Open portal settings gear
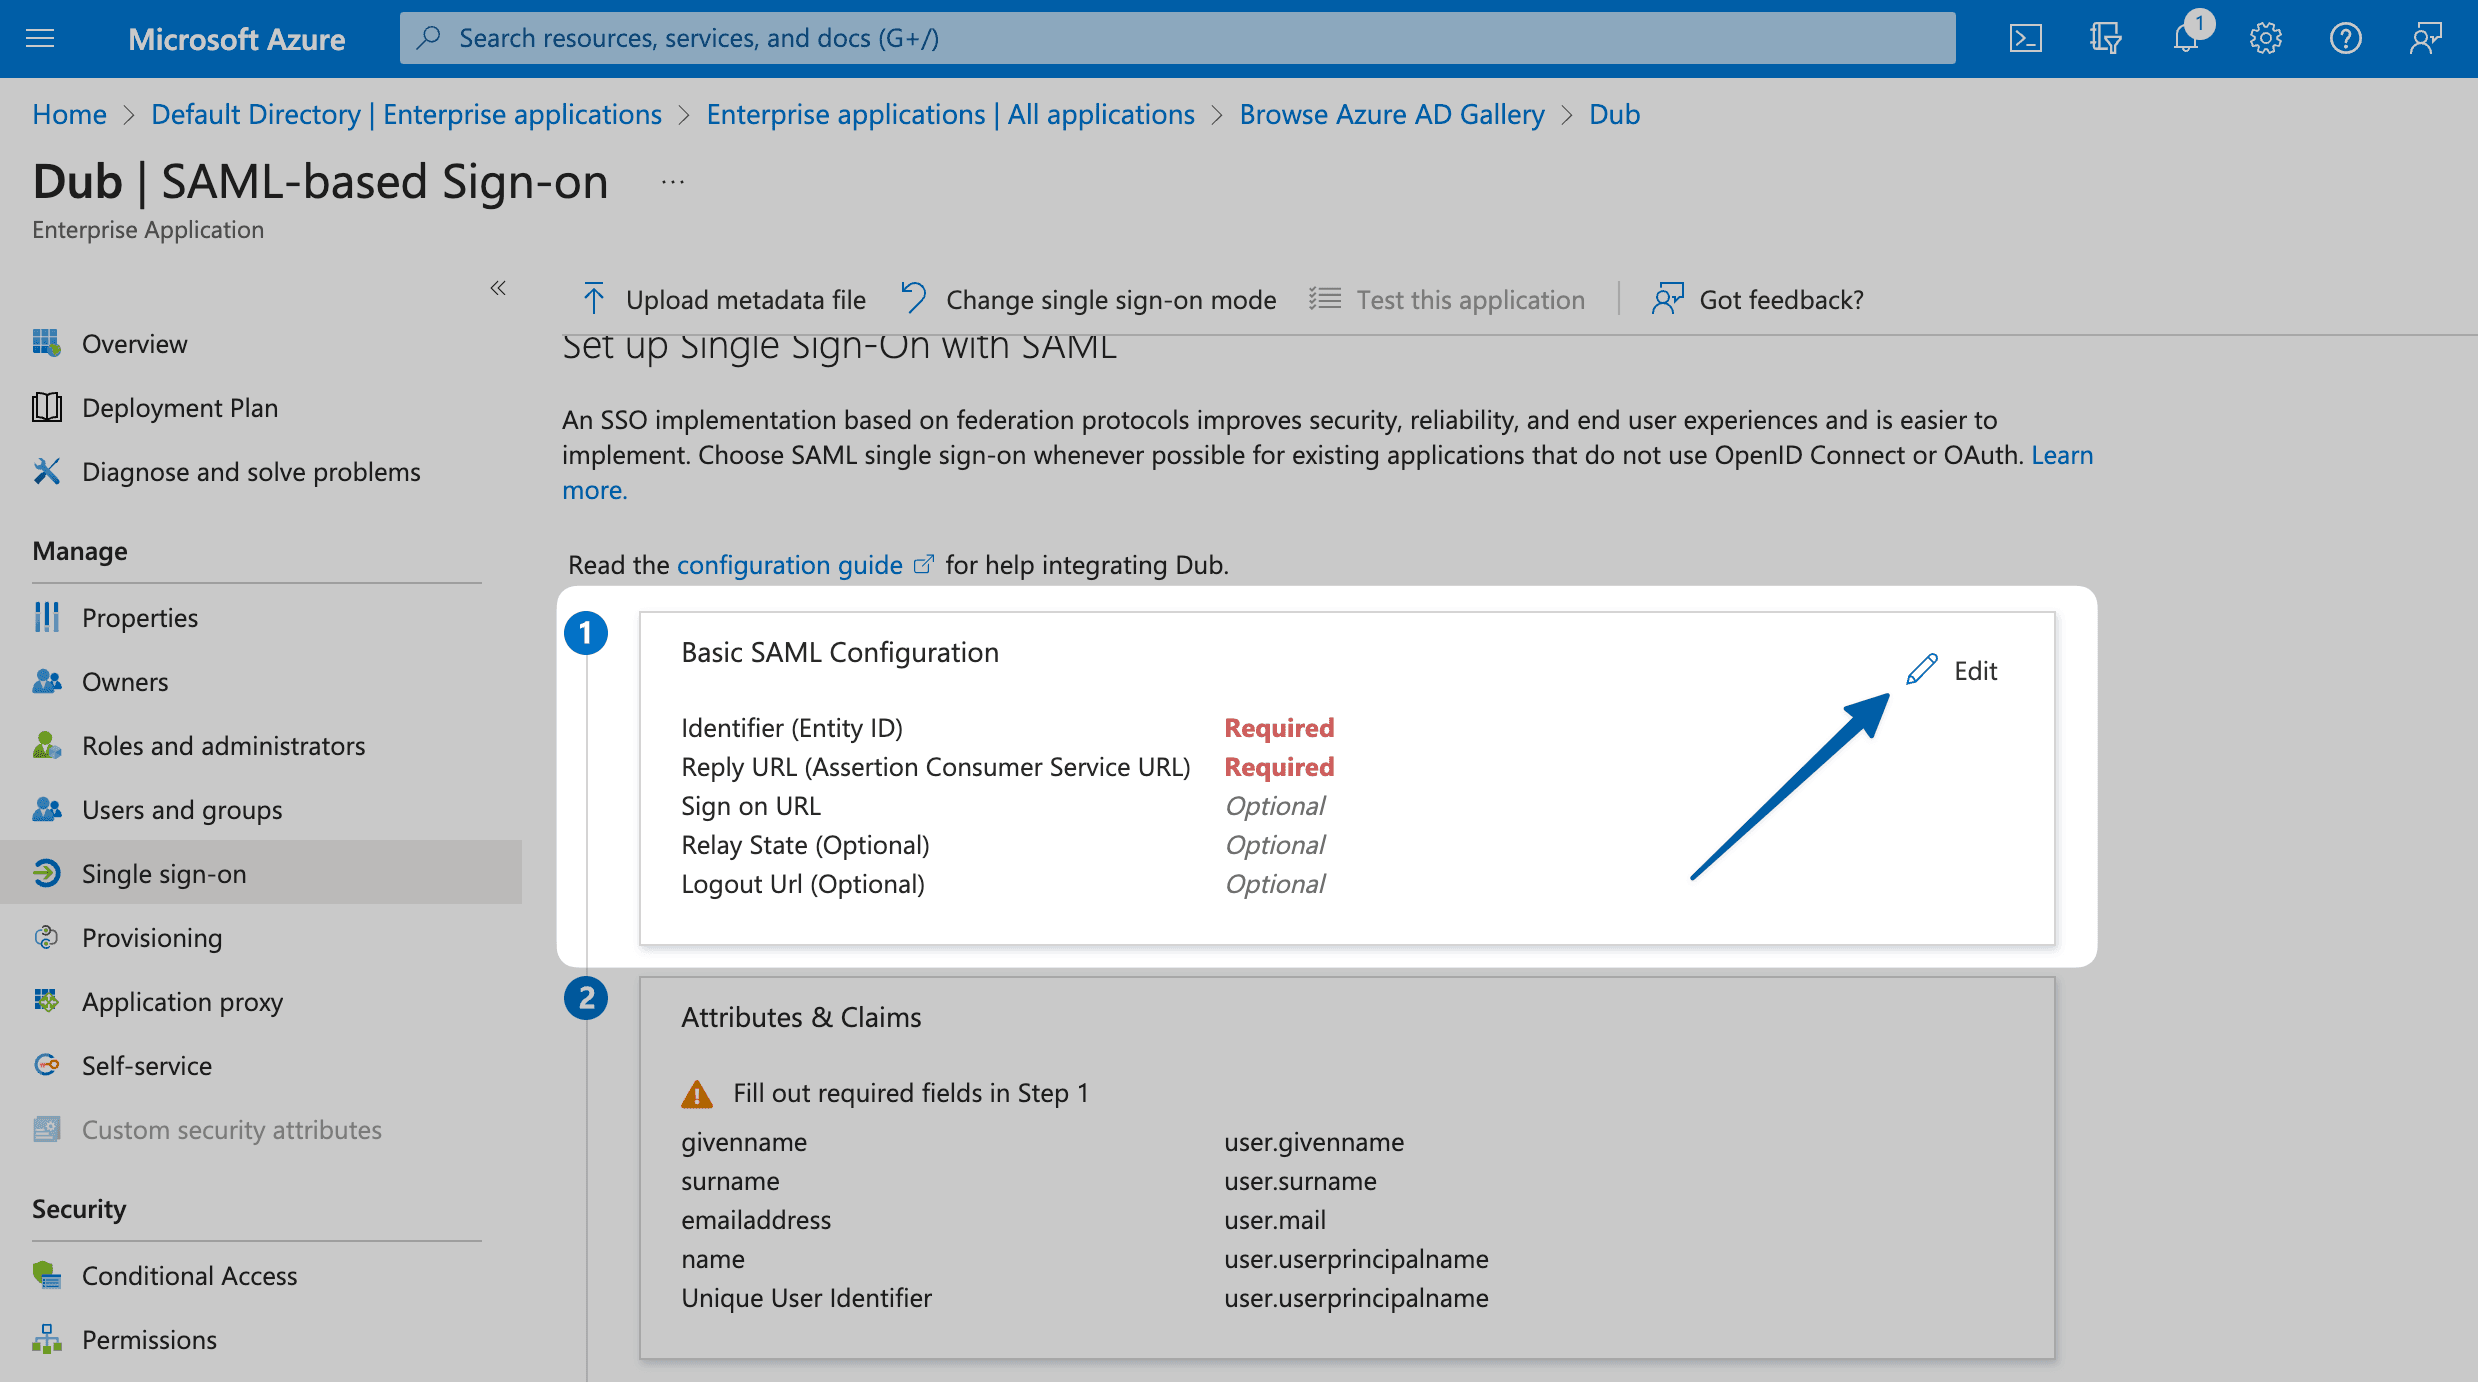Image resolution: width=2478 pixels, height=1382 pixels. click(x=2265, y=37)
